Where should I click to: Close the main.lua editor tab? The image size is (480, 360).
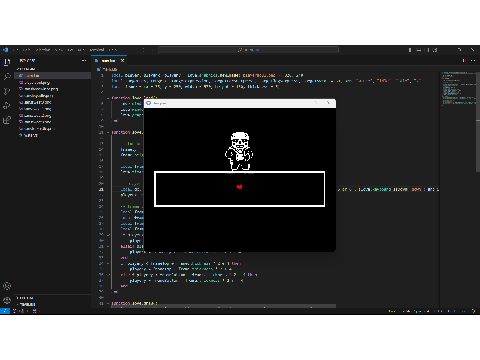(122, 60)
